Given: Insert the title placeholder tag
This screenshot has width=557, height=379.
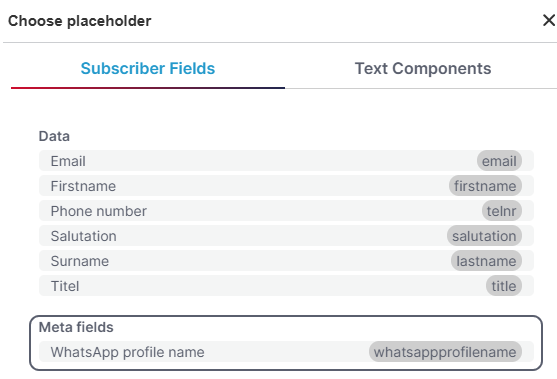Looking at the screenshot, I should (504, 286).
